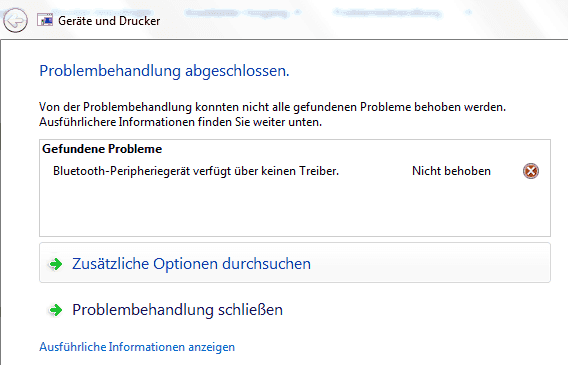The width and height of the screenshot is (568, 365).
Task: Click the word Treiber in problem entry
Action: (319, 171)
